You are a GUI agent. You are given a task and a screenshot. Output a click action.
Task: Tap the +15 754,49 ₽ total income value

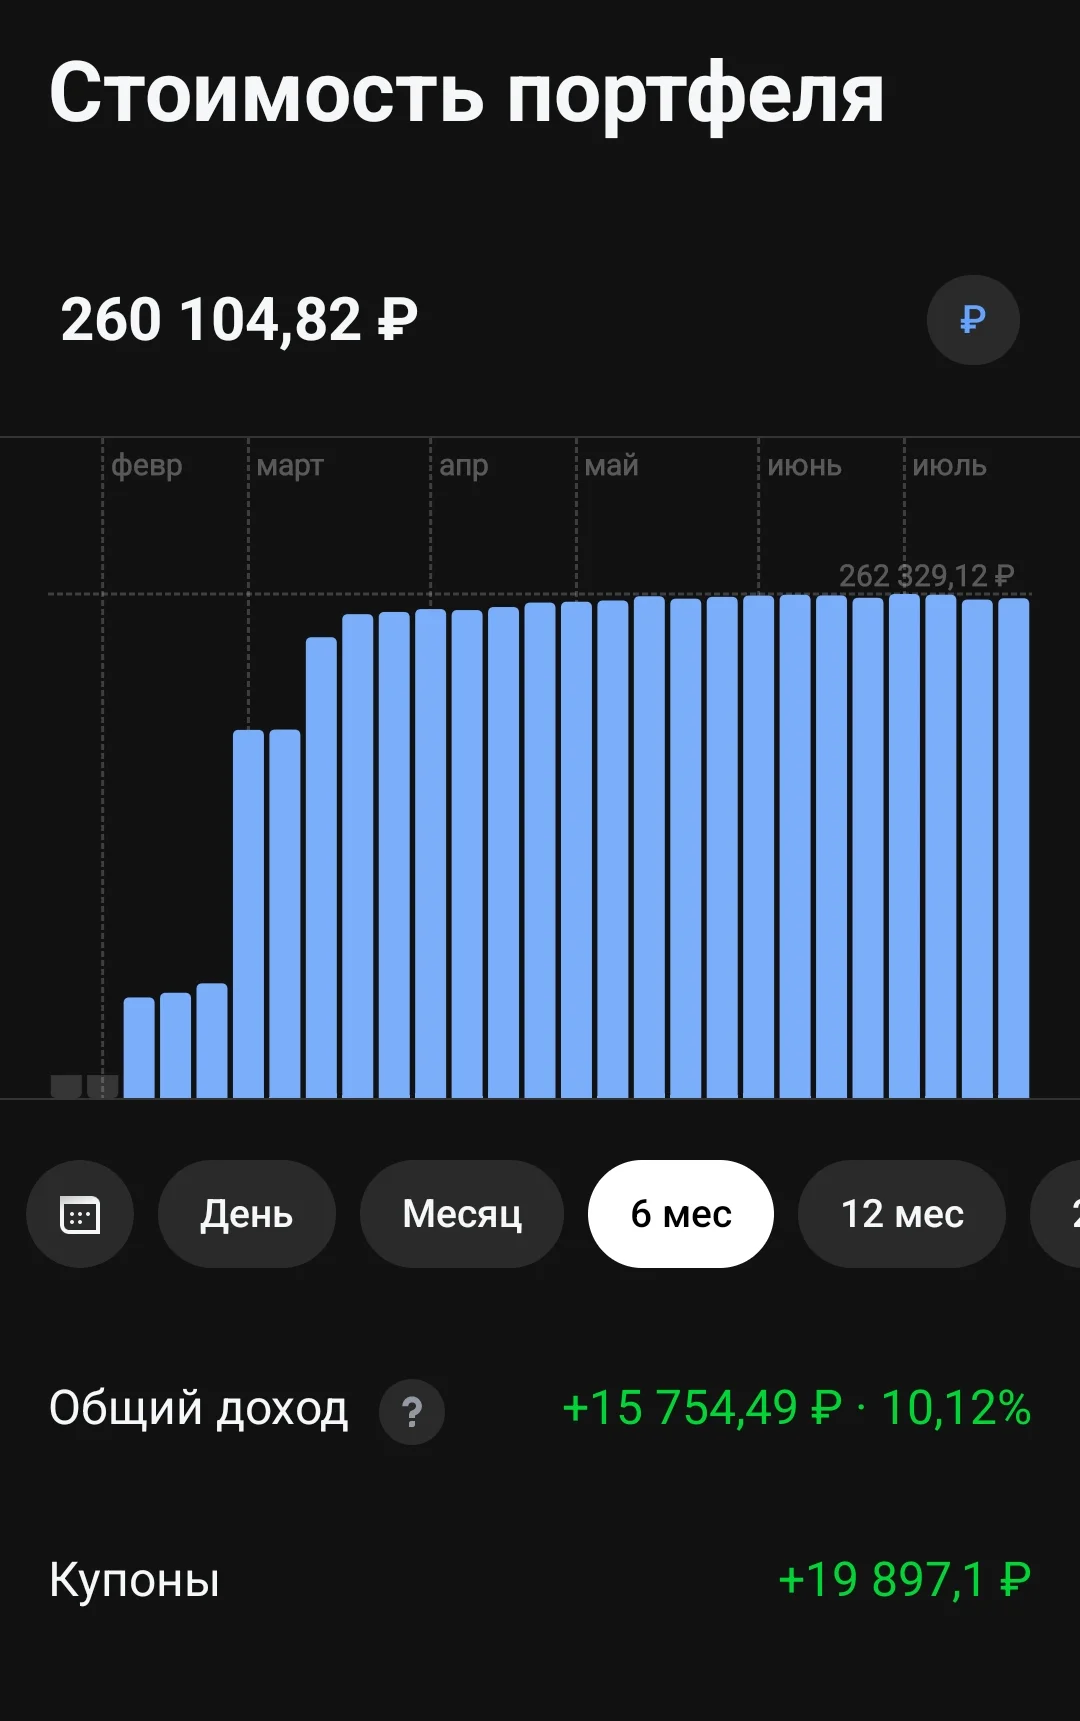click(702, 1408)
